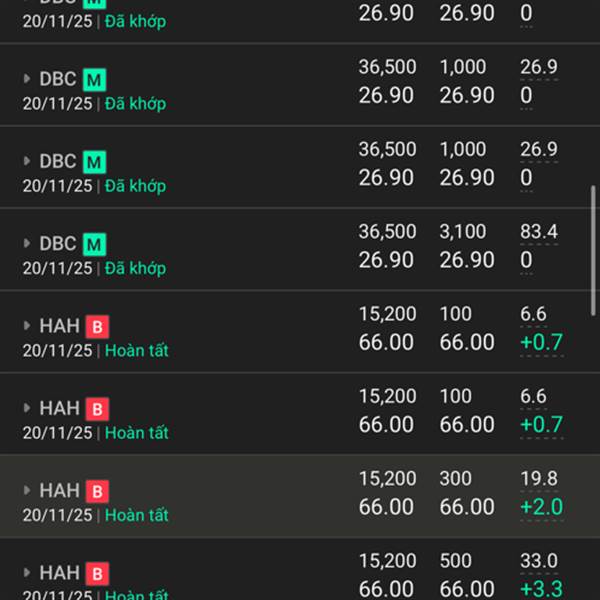Image resolution: width=600 pixels, height=600 pixels.
Task: Click the B badge on the second HAH row from top
Action: click(x=97, y=409)
